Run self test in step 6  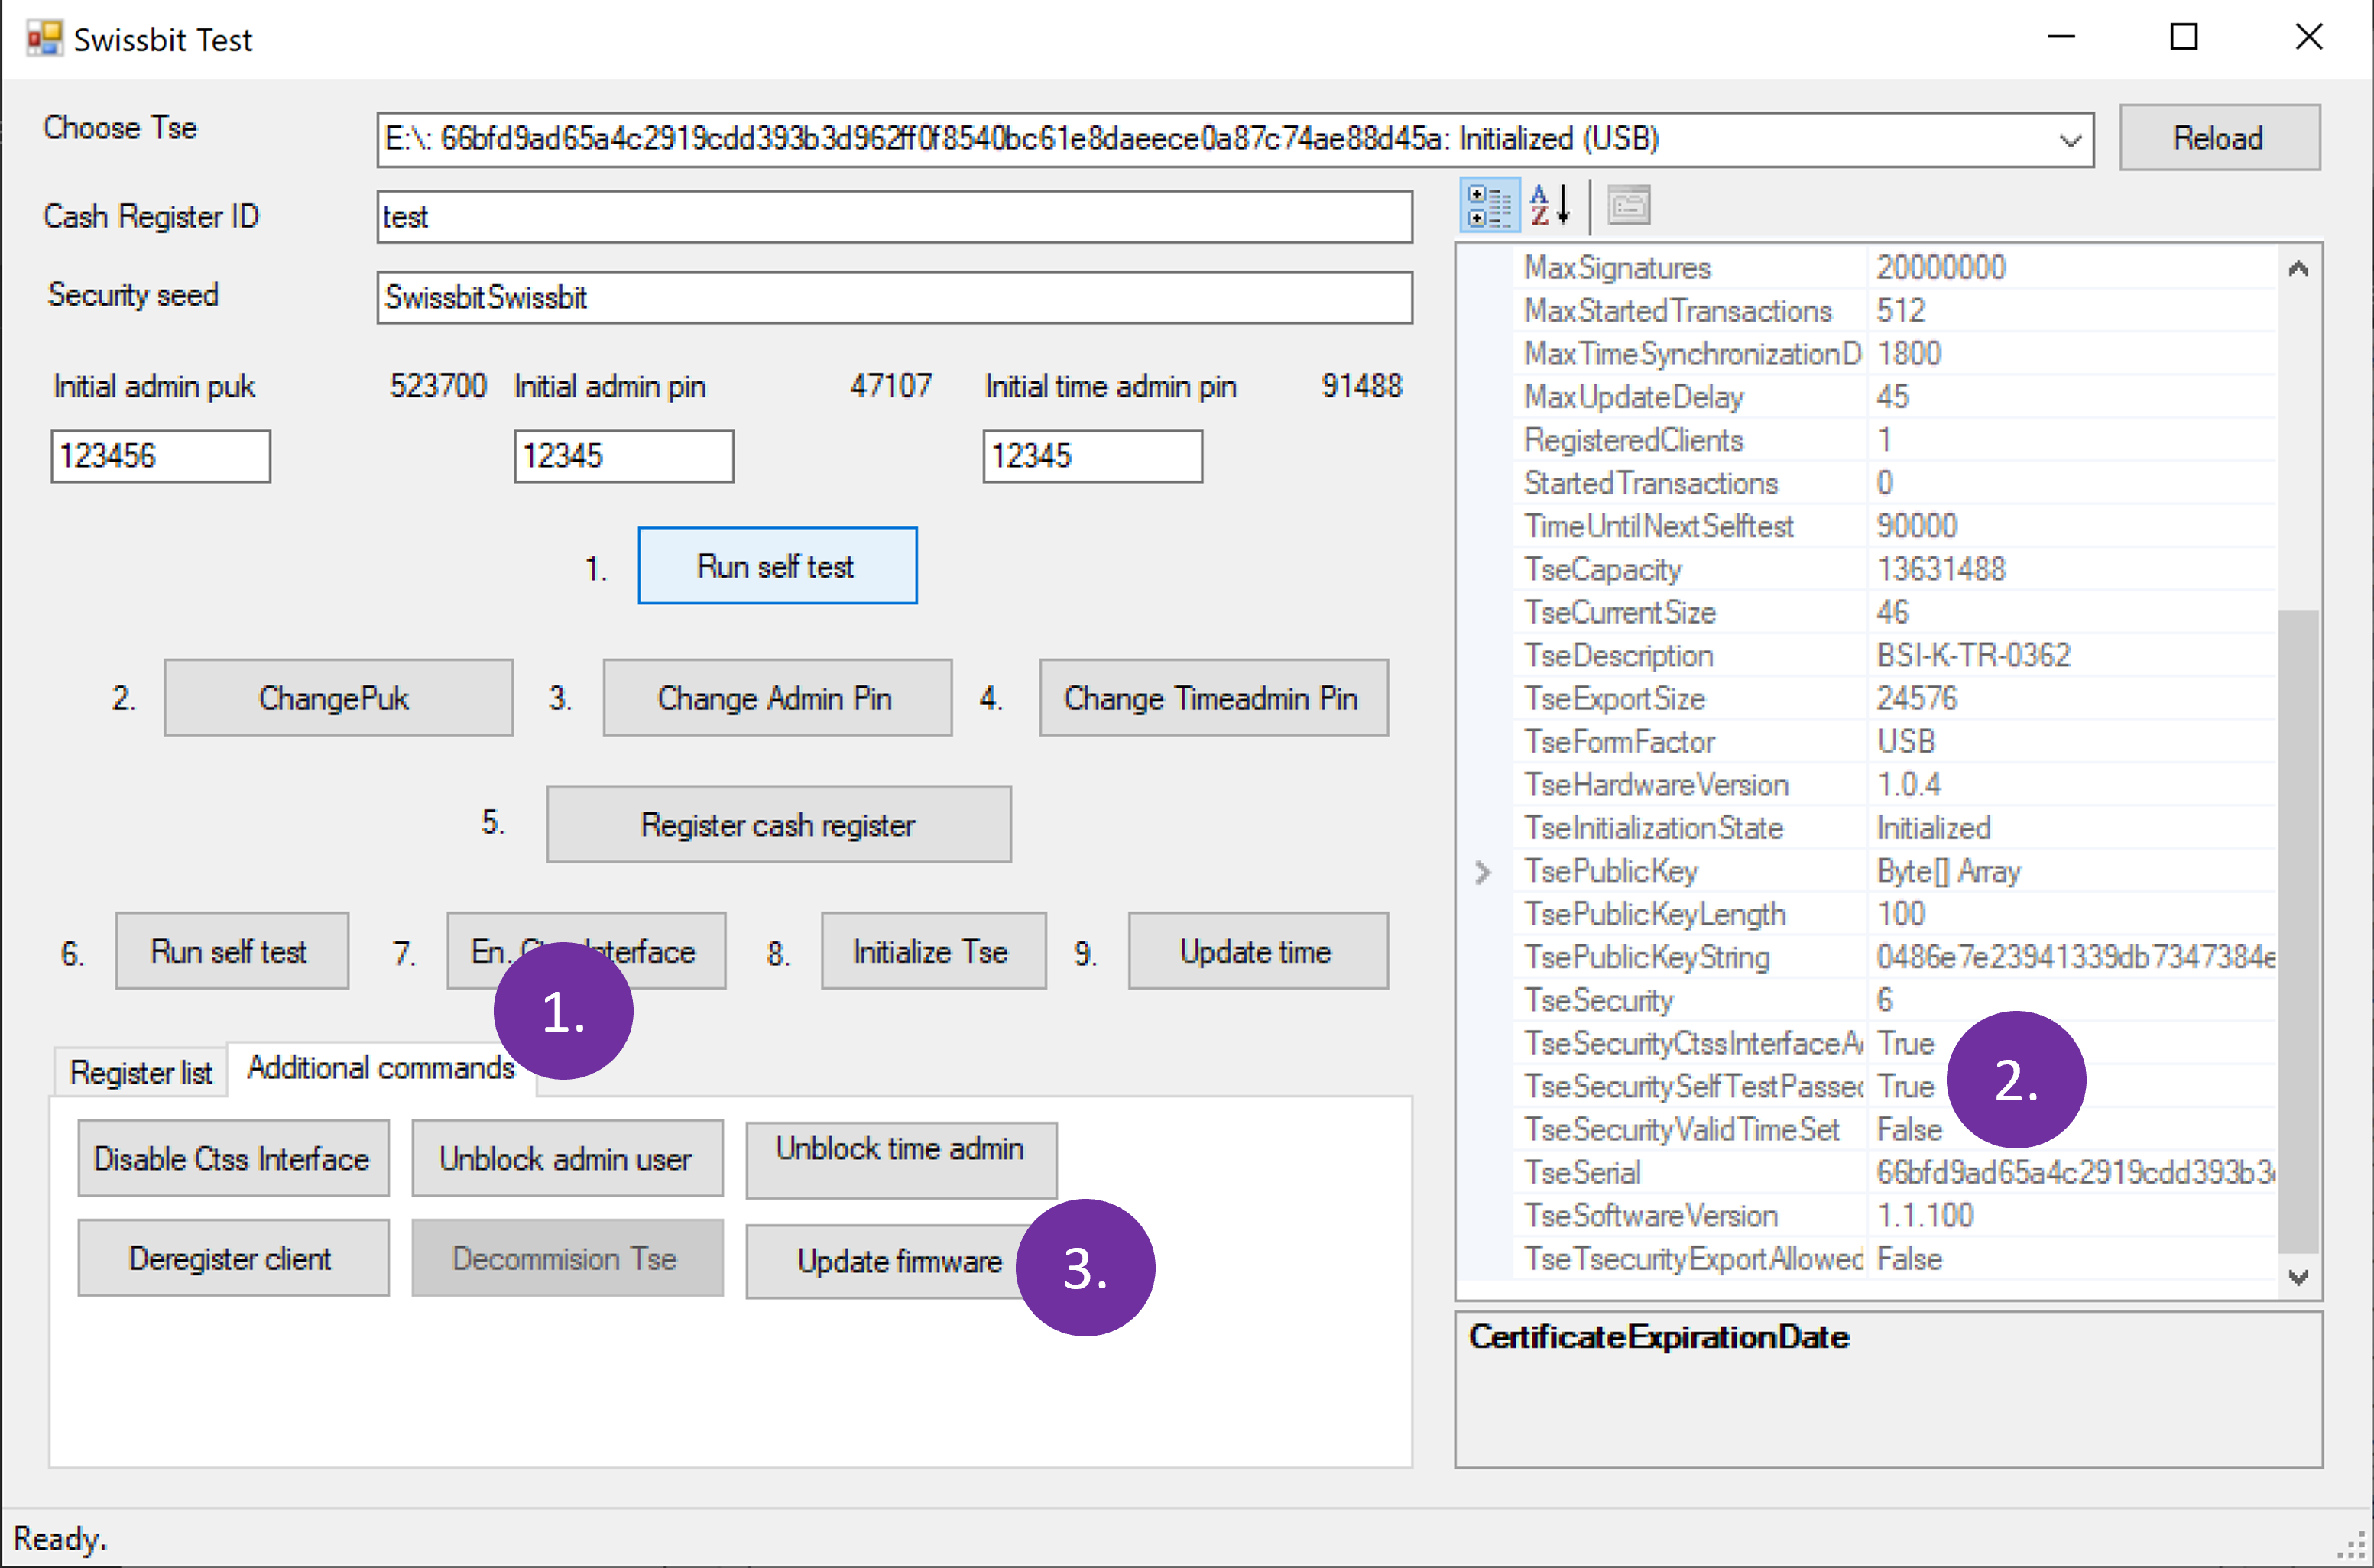tap(232, 951)
